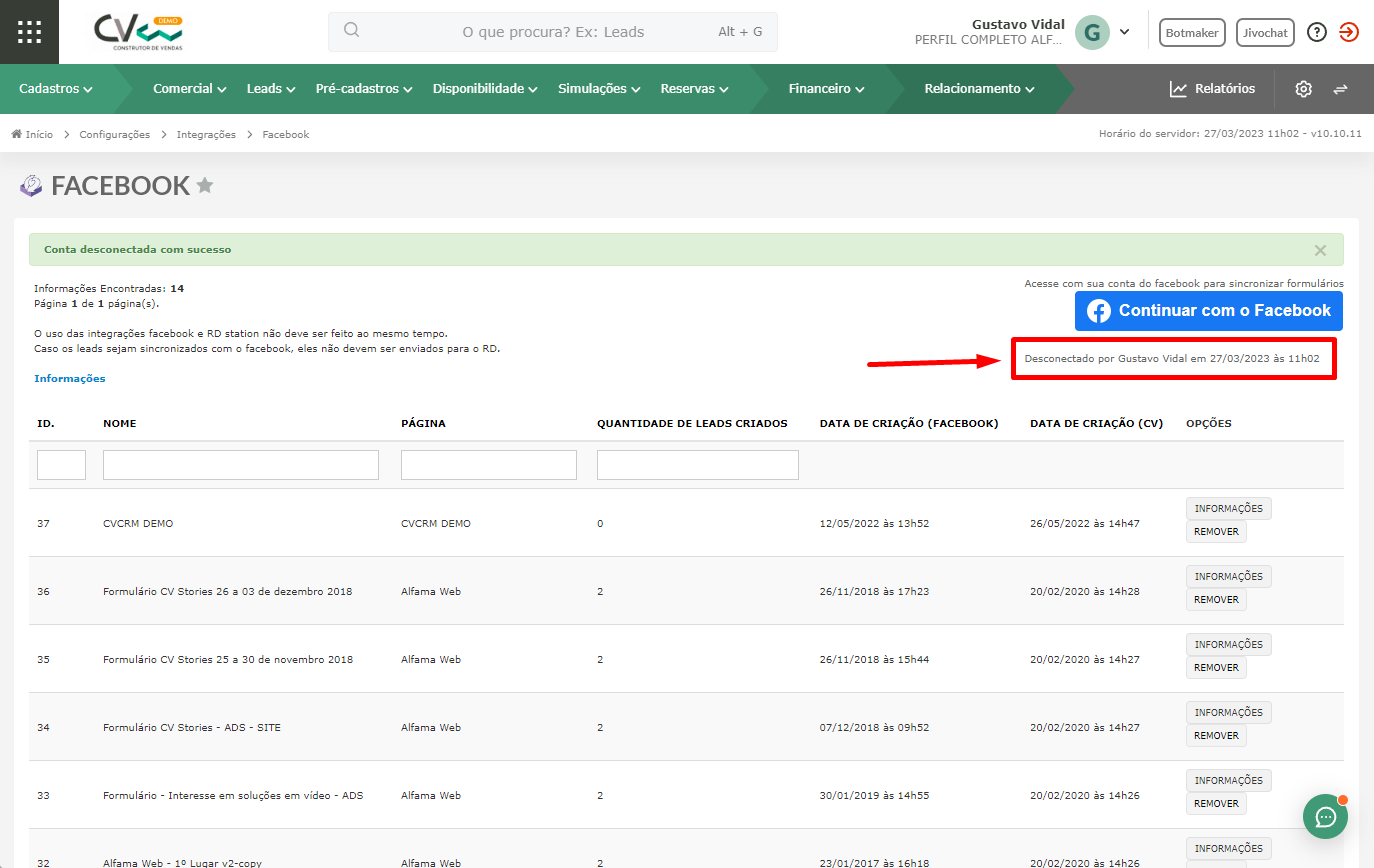Image resolution: width=1374 pixels, height=868 pixels.
Task: Click the swap arrows icon
Action: [1340, 89]
